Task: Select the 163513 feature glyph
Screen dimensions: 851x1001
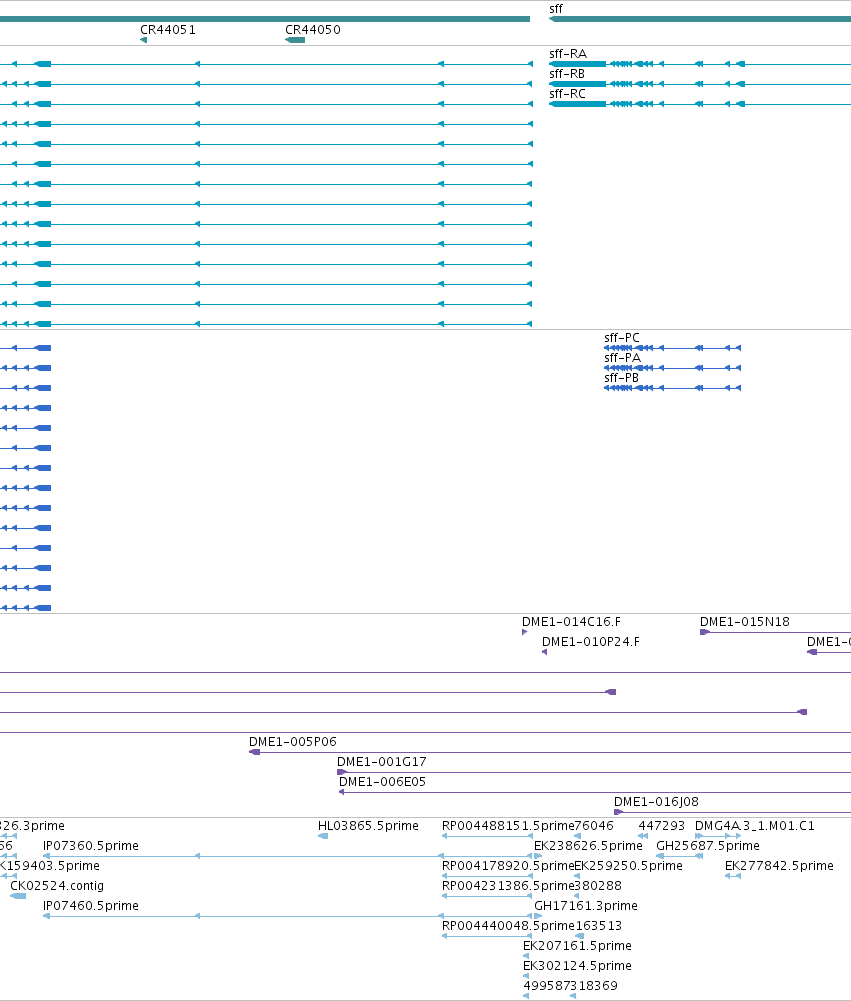Action: [580, 936]
